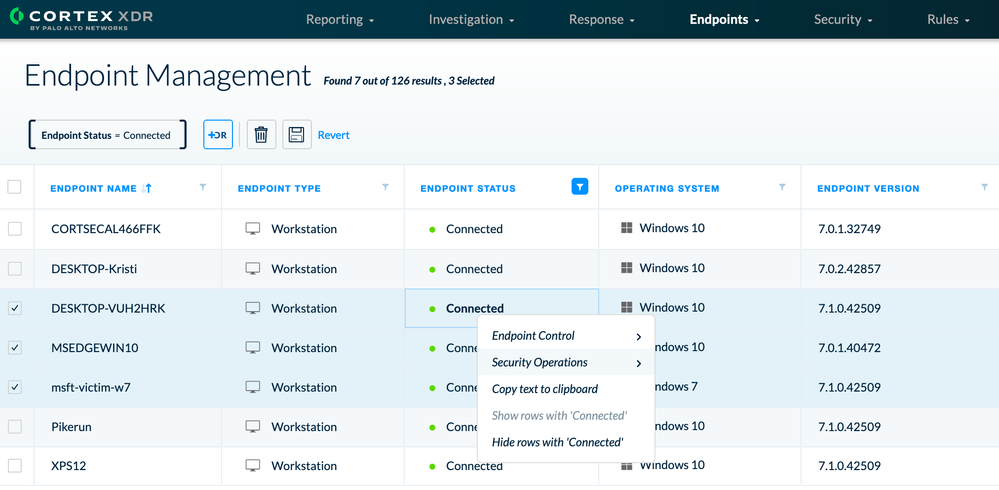This screenshot has height=490, width=999.
Task: Click active filter icon on Endpoint Status column
Action: click(x=580, y=187)
